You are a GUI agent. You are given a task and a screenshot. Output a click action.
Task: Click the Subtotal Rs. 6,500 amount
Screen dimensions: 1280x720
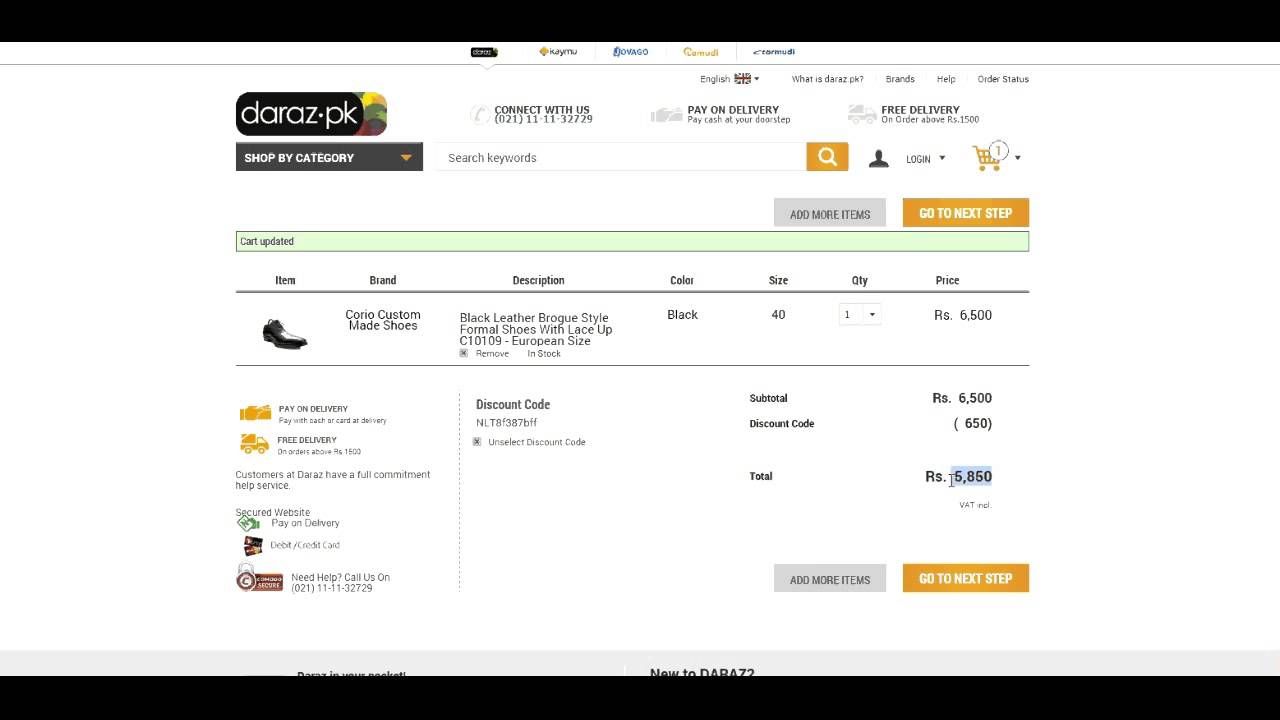click(962, 398)
